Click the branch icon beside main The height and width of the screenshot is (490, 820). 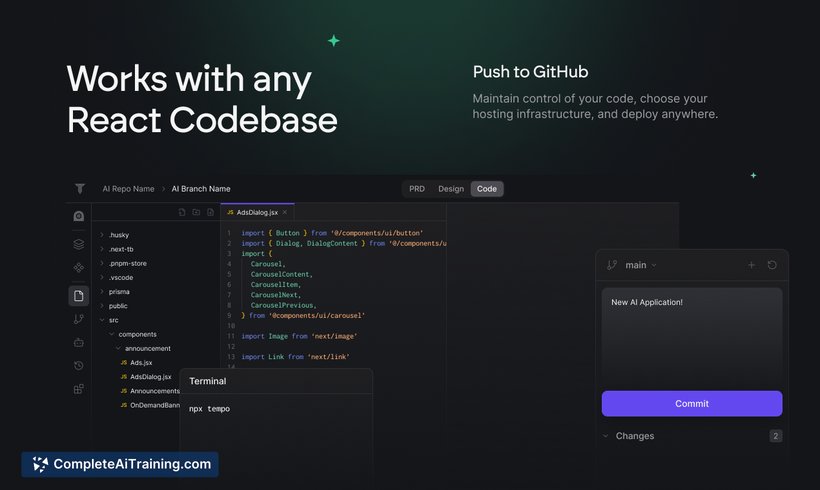point(612,265)
